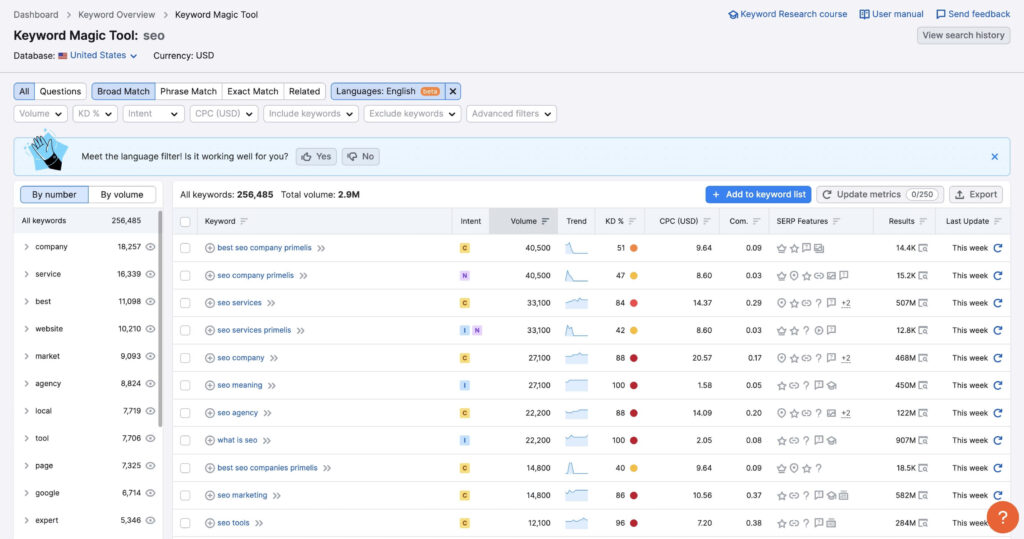Add 'best seo company primelis' keyword via plus icon
The width and height of the screenshot is (1024, 539).
(210, 248)
